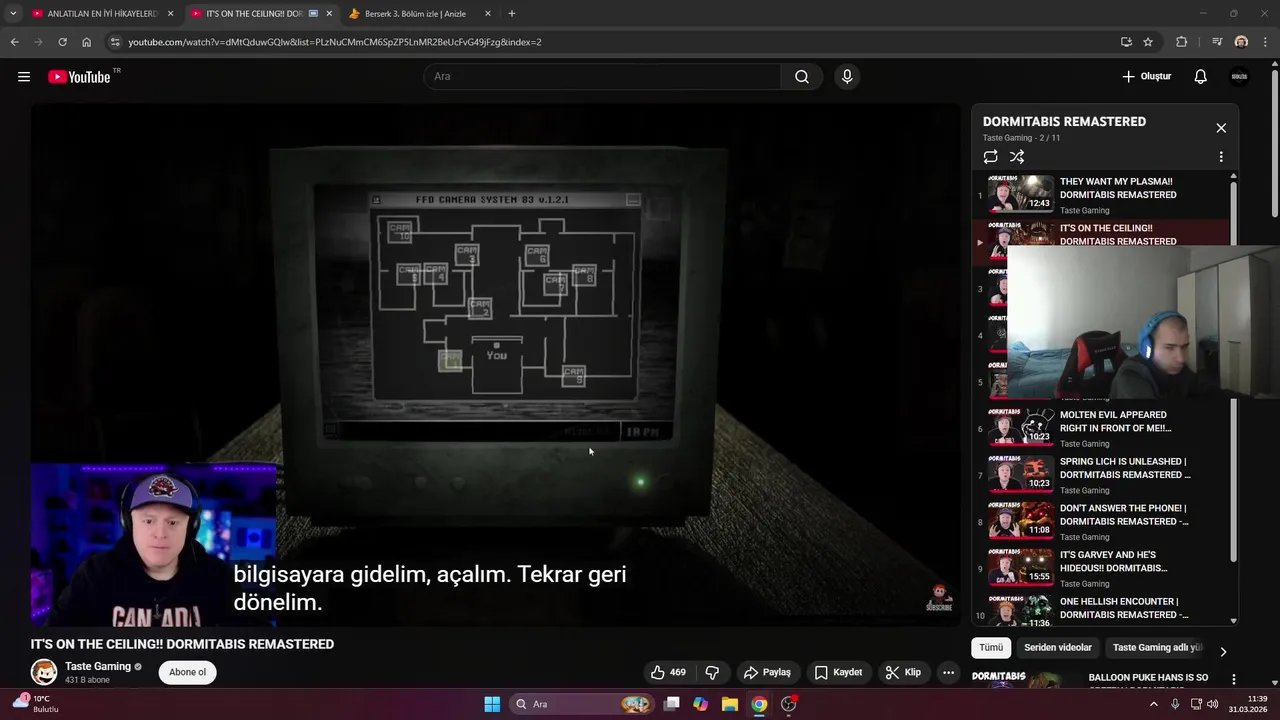Toggle playlist loop

(x=990, y=157)
